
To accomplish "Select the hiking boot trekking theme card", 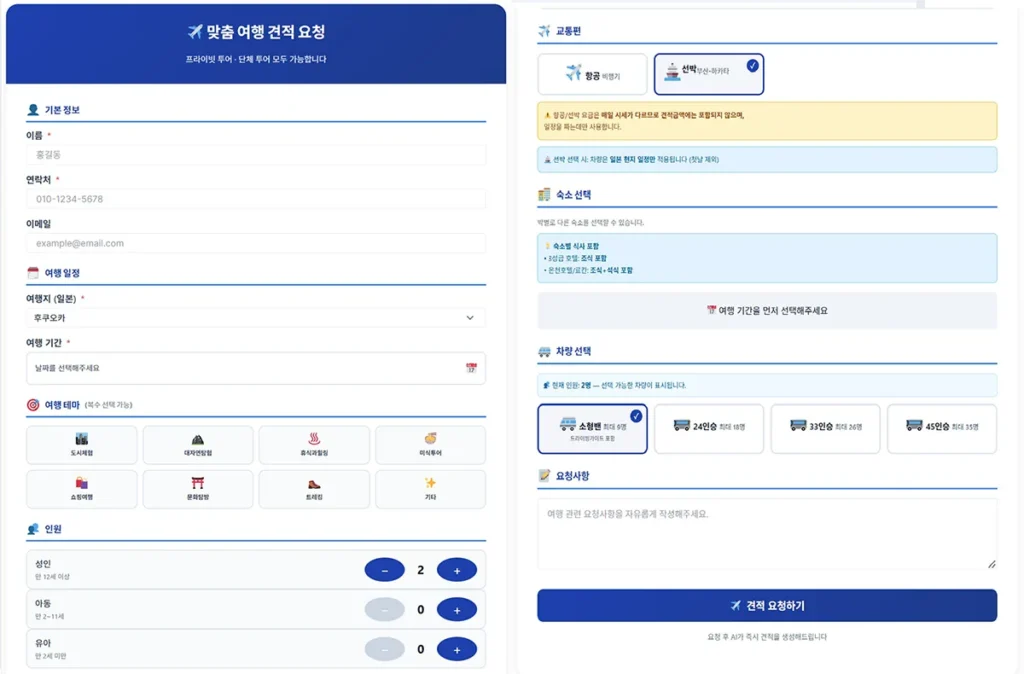I will pos(314,489).
